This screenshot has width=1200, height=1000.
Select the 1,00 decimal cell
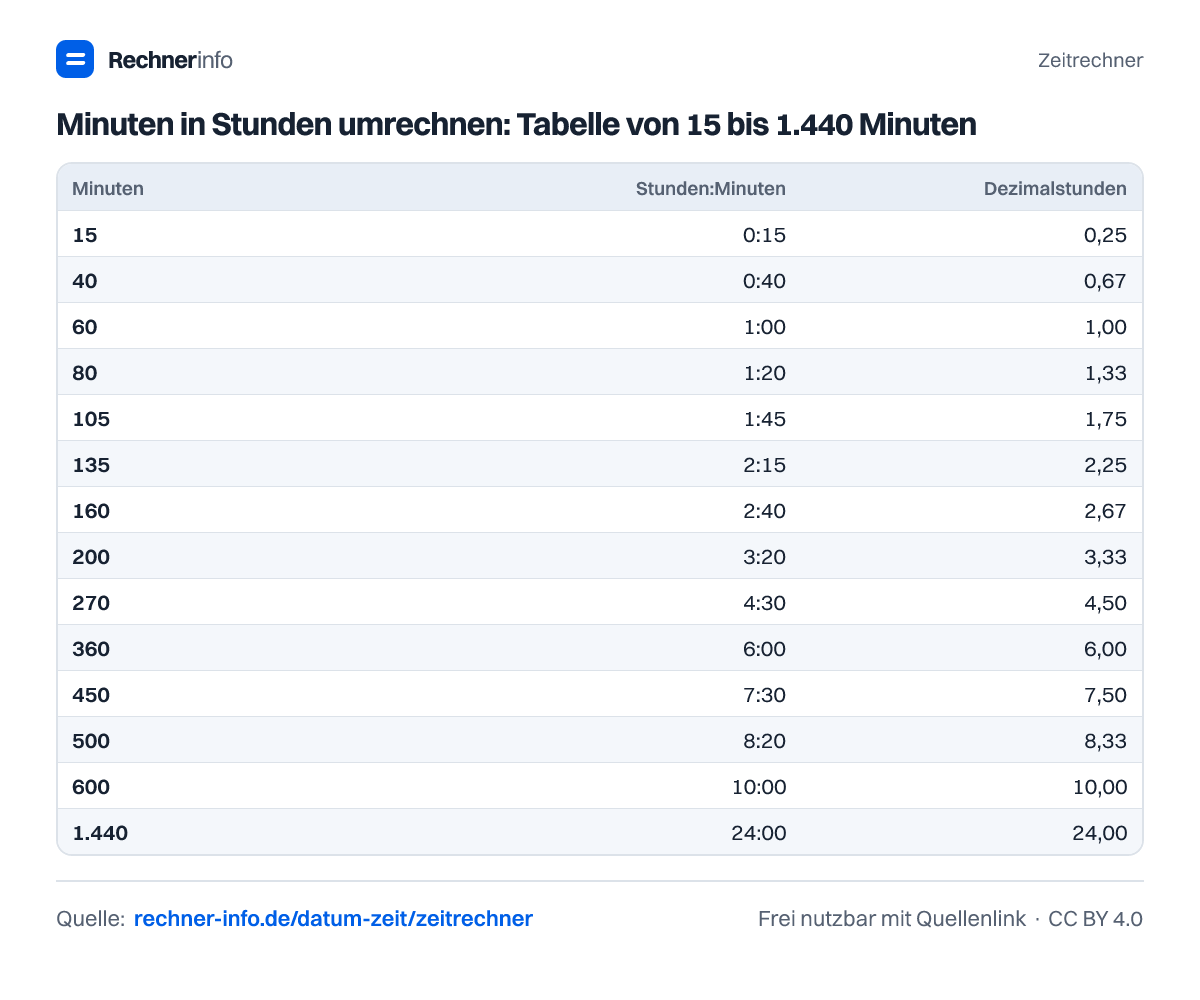pos(1106,327)
